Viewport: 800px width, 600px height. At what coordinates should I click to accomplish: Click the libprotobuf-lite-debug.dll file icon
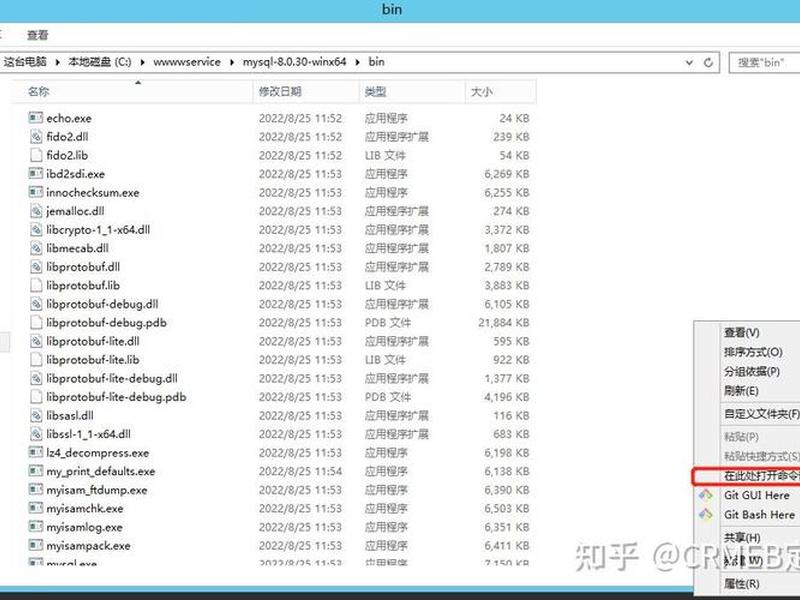click(x=36, y=378)
